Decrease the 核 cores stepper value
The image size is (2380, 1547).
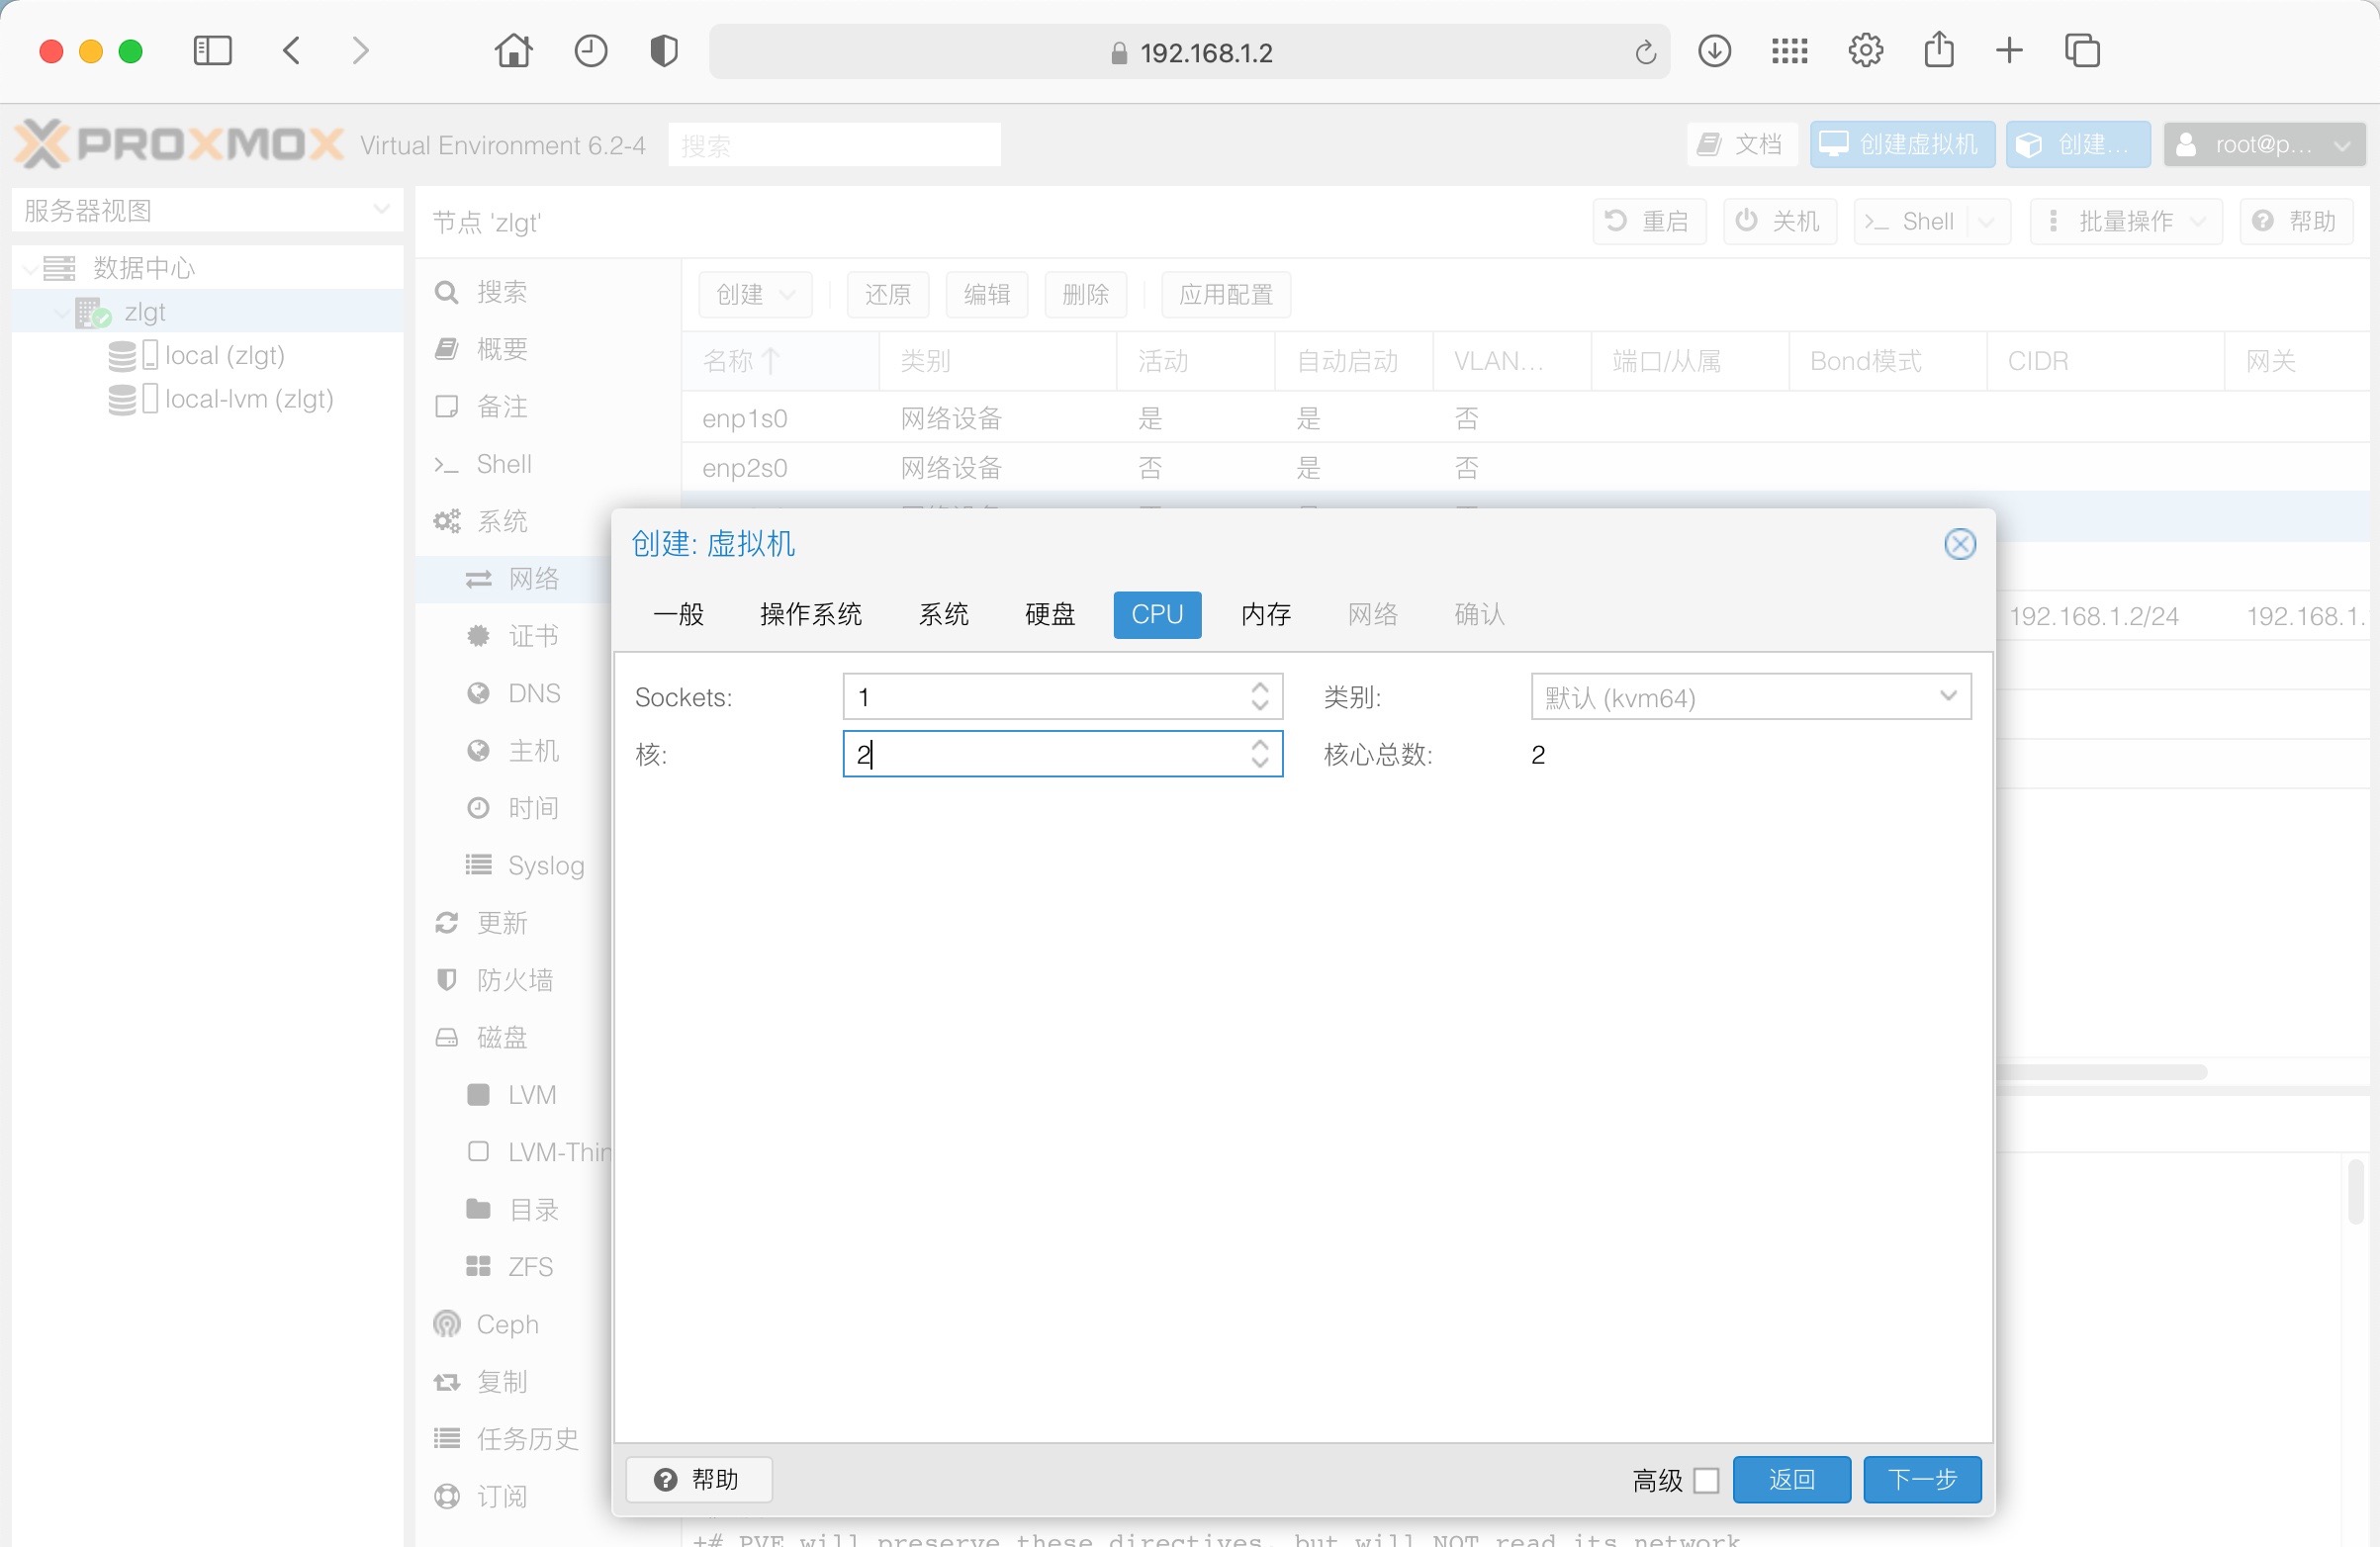[x=1260, y=764]
